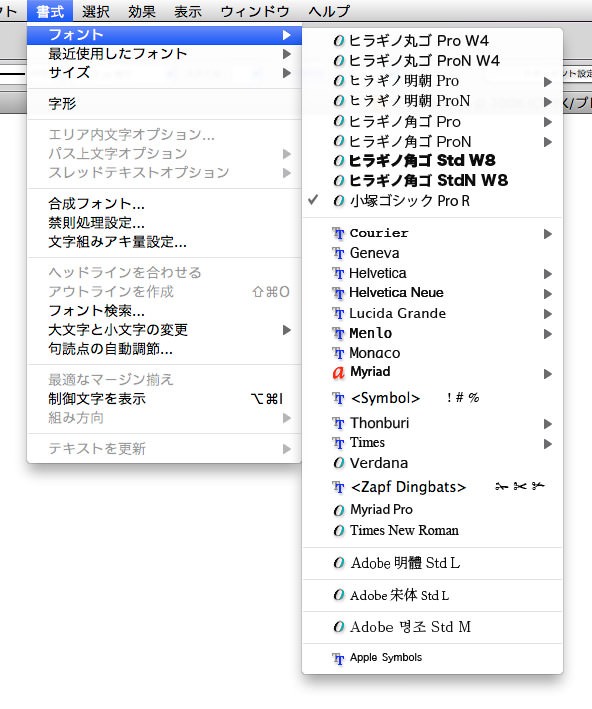Select font ヒラギノ丸ゴ Pro W4

(432, 41)
